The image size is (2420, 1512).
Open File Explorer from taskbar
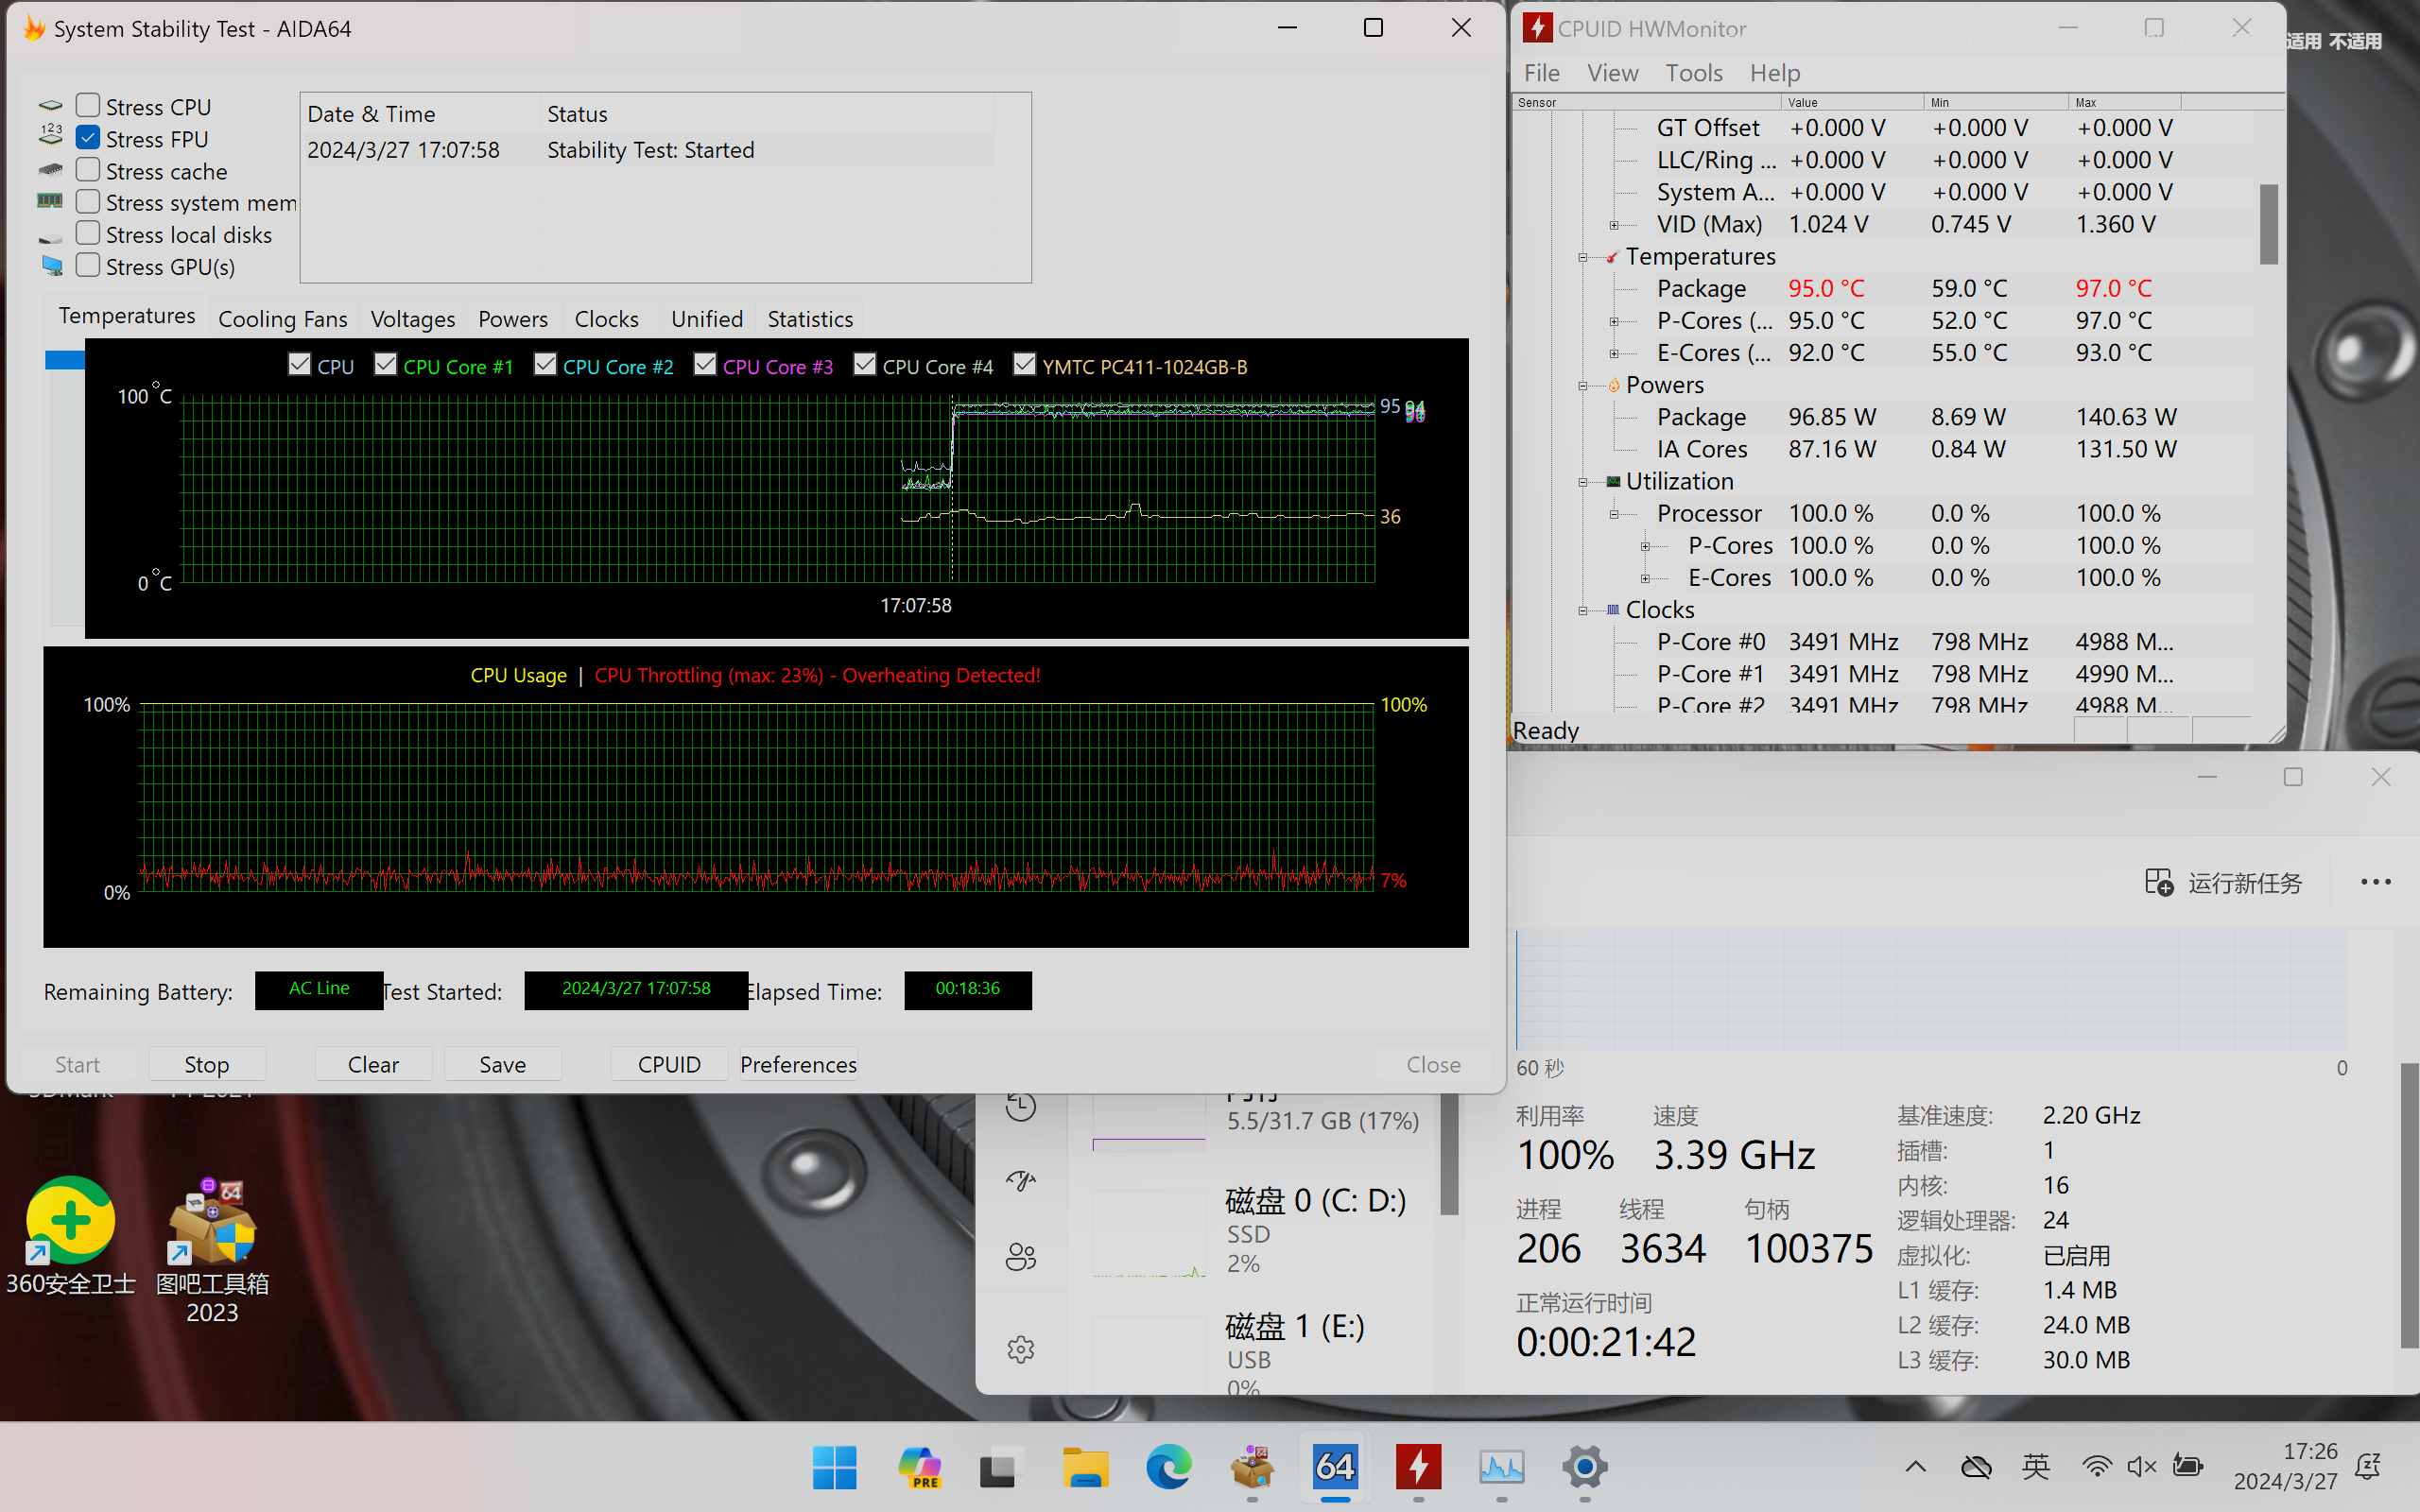click(1085, 1467)
